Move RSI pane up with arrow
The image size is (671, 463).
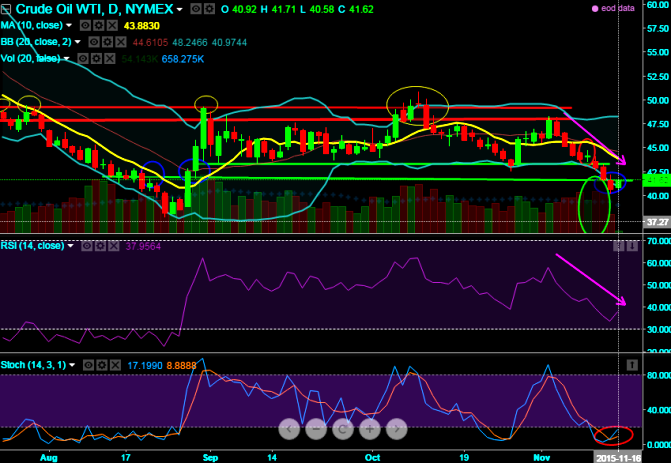pyautogui.click(x=619, y=246)
